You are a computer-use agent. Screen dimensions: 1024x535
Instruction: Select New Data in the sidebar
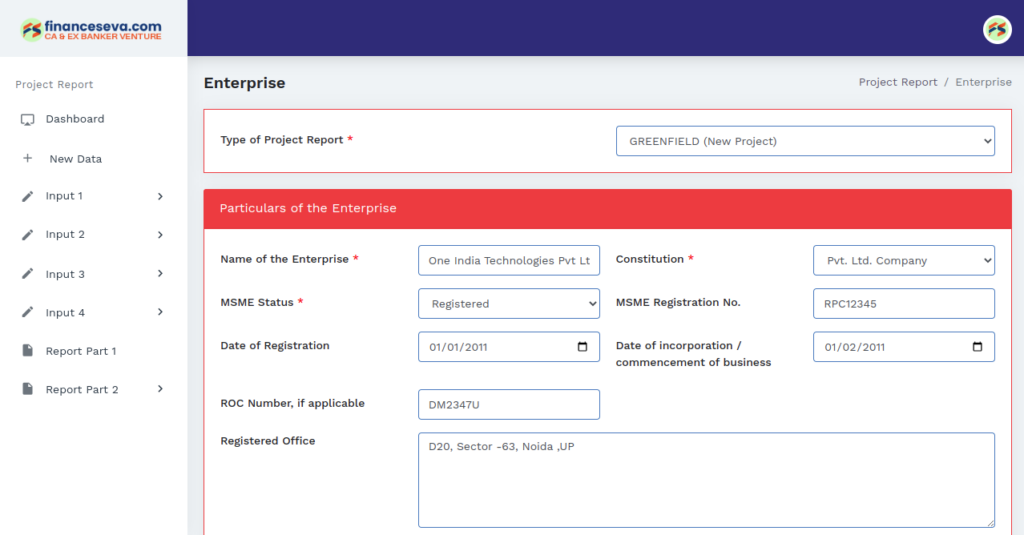tap(76, 159)
